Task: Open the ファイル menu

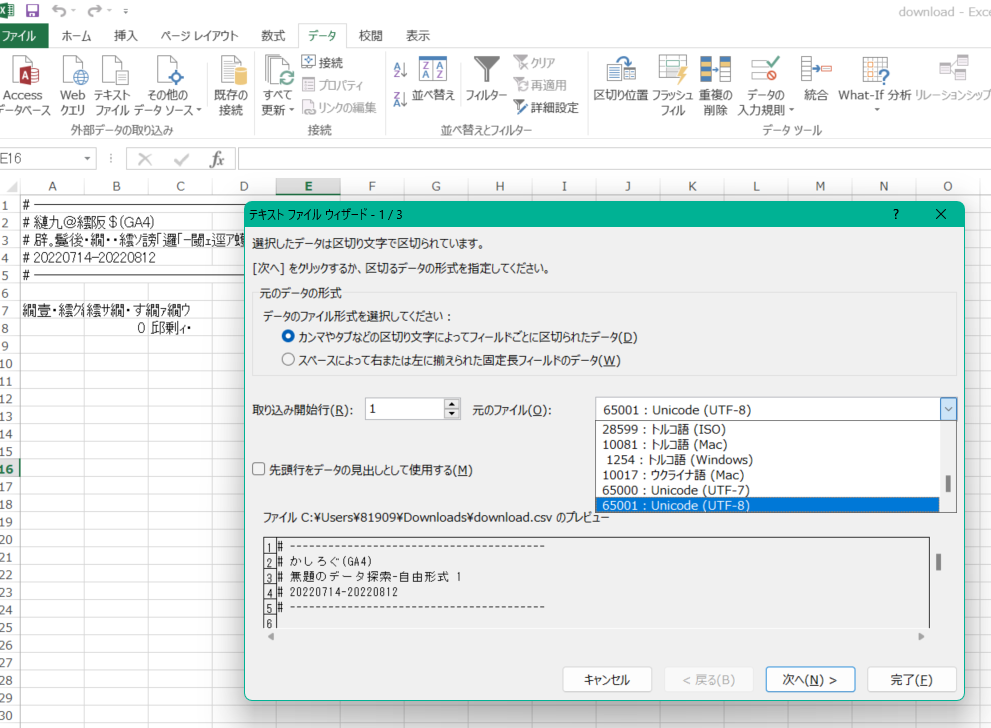Action: (24, 34)
